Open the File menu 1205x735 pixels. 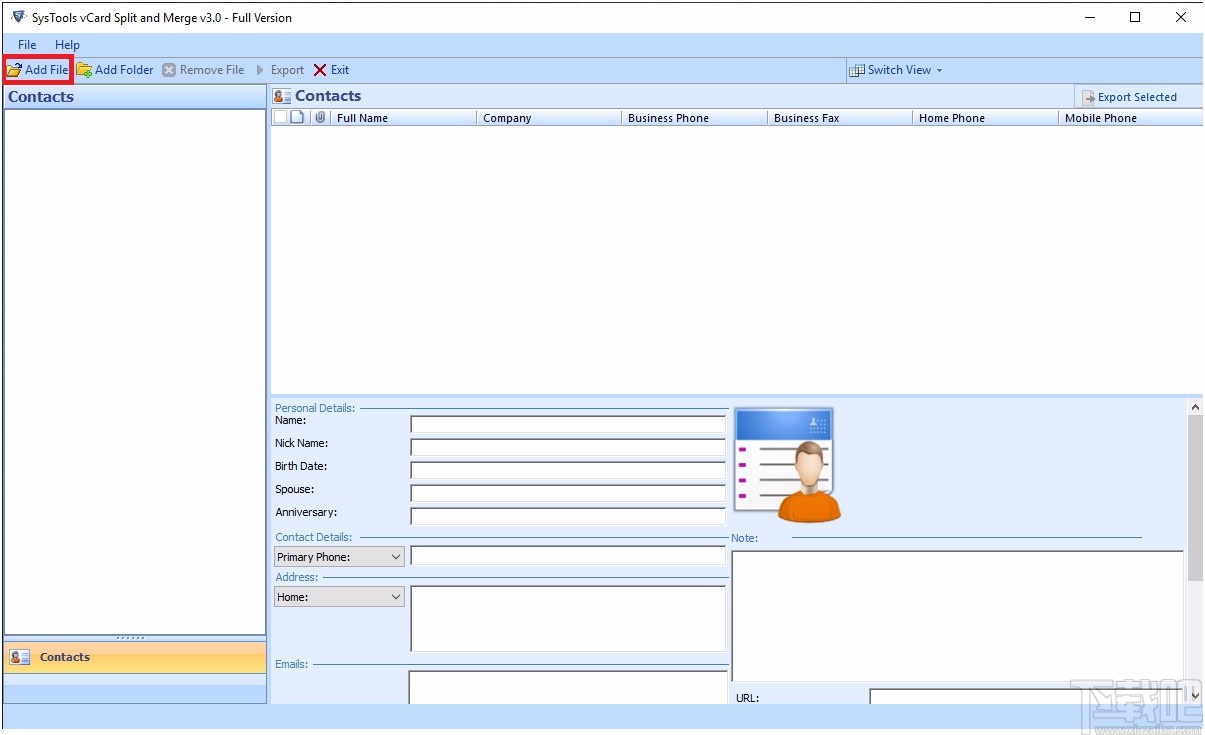25,44
